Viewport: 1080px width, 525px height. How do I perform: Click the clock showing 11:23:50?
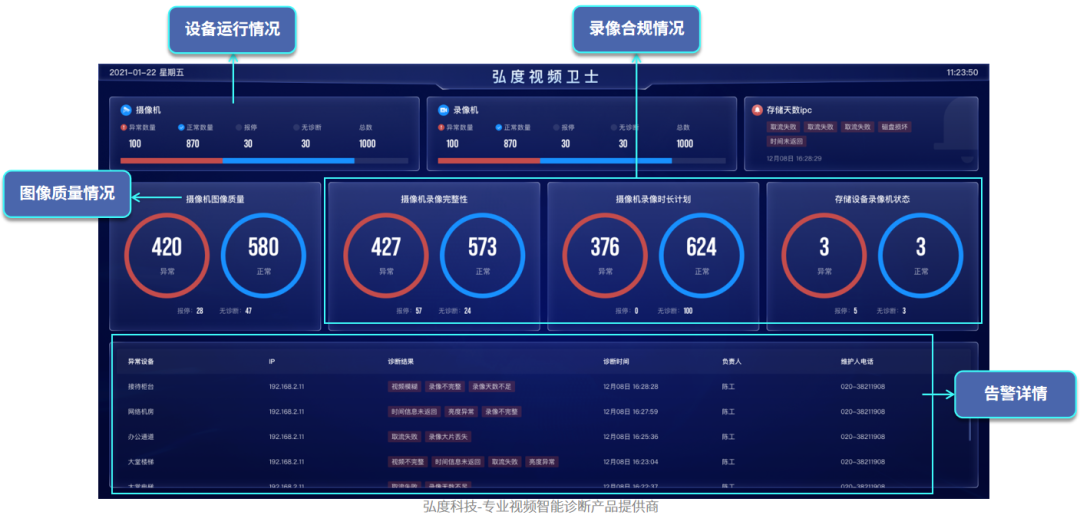962,72
